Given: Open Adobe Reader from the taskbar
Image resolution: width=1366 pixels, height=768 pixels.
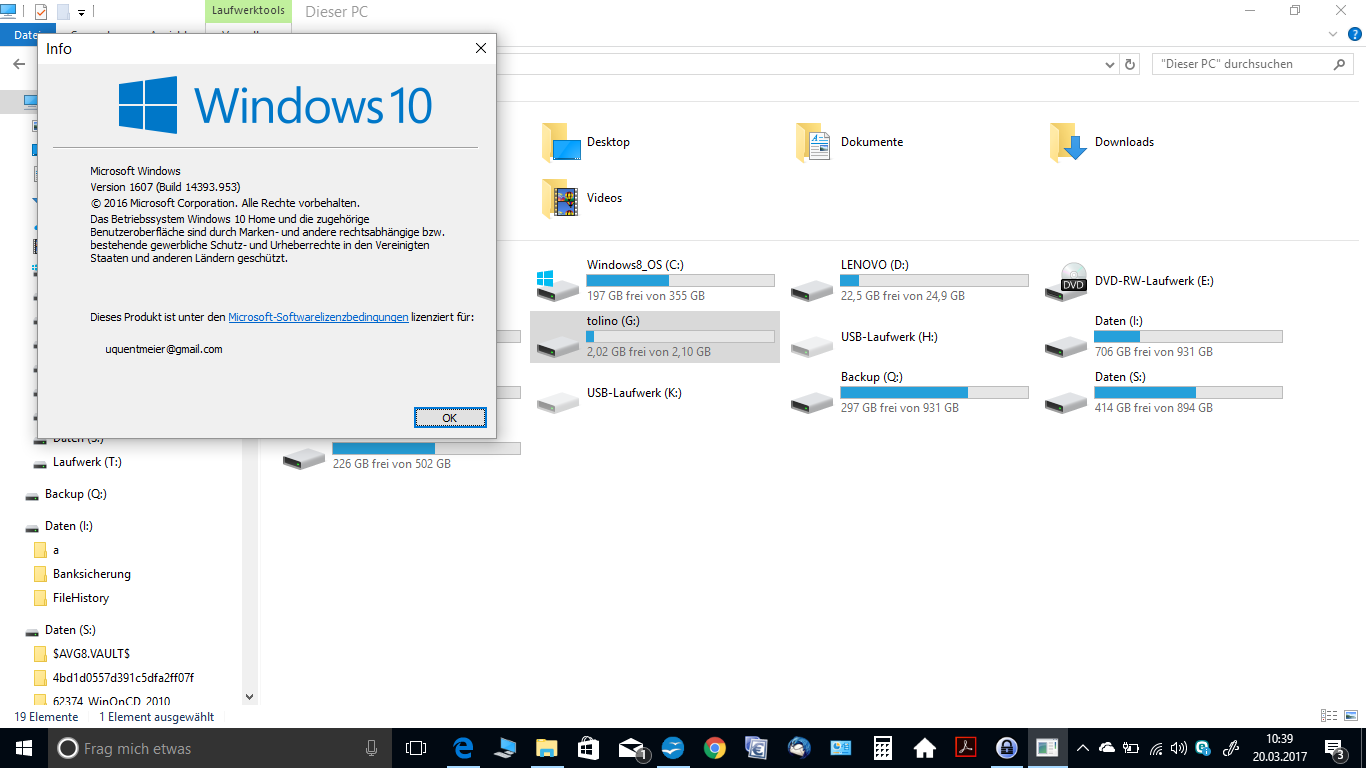Looking at the screenshot, I should coord(966,748).
